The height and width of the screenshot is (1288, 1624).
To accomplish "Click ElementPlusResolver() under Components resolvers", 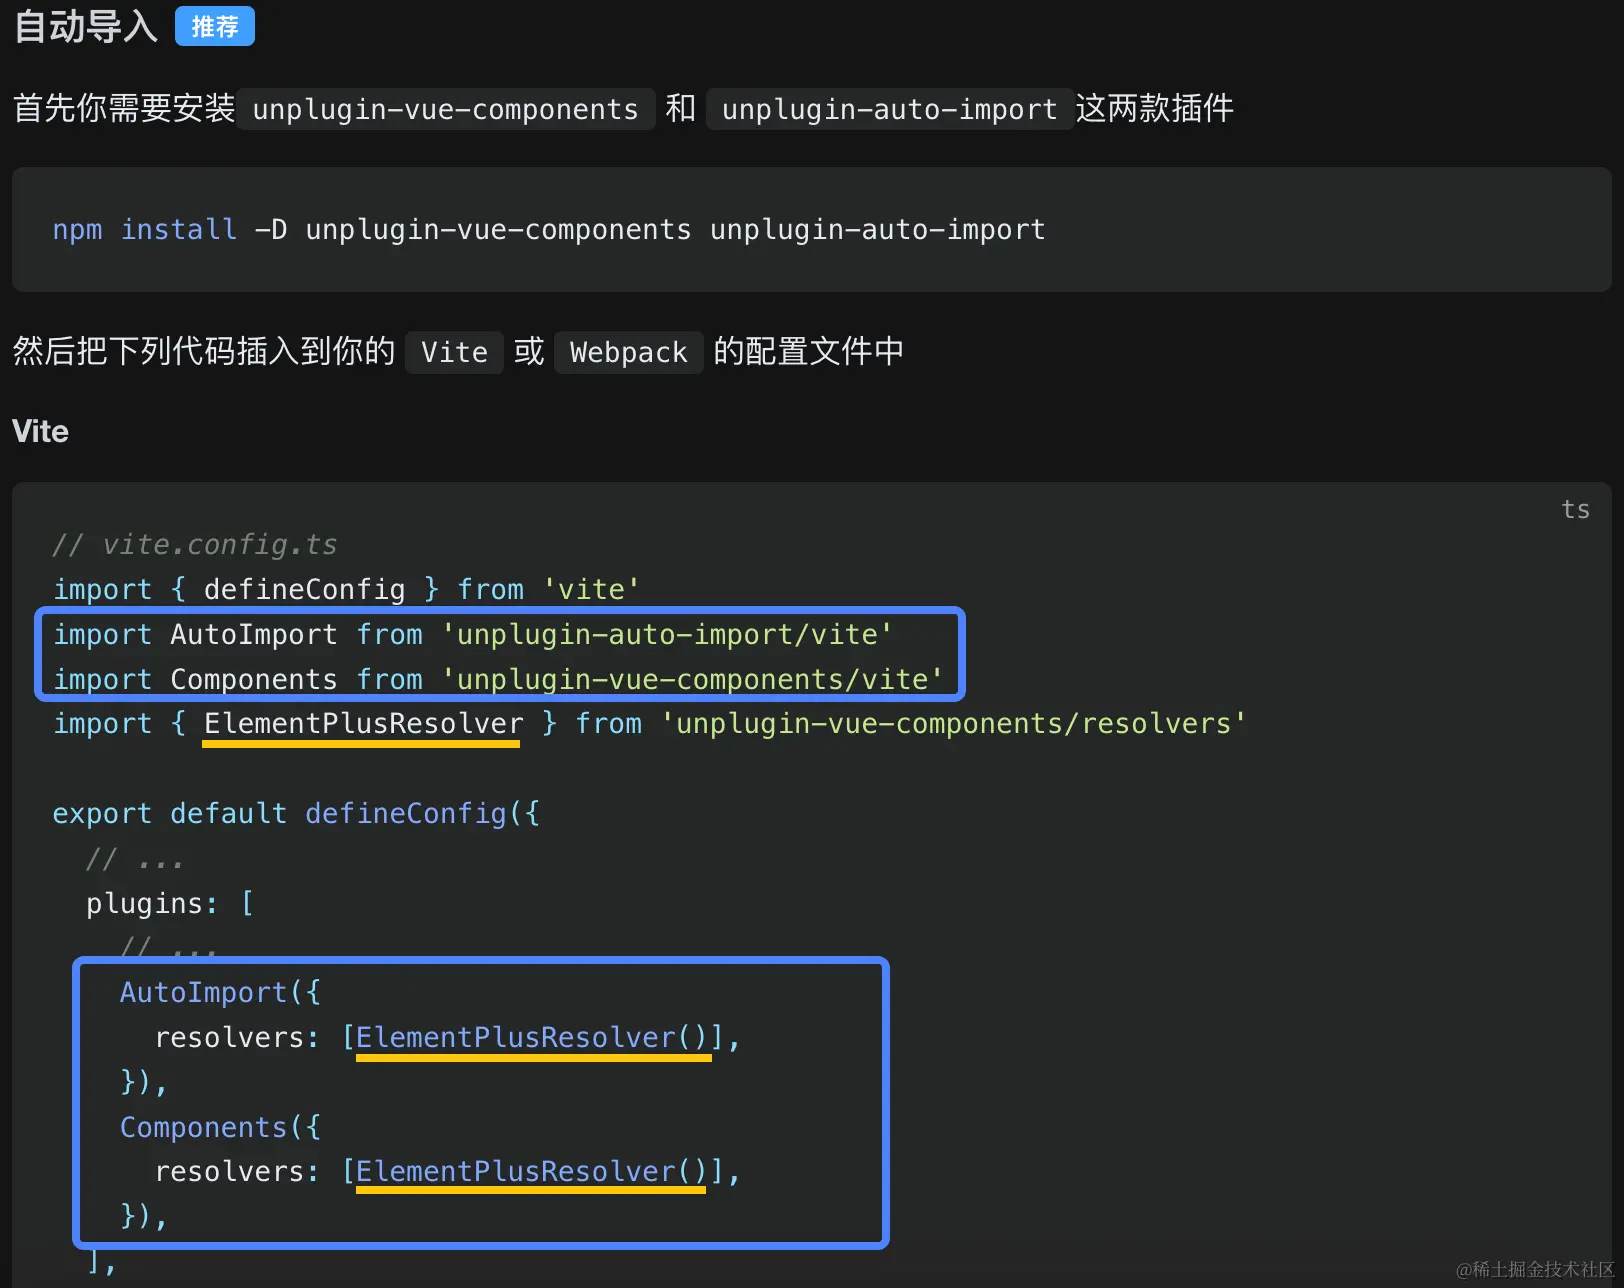I will [532, 1171].
